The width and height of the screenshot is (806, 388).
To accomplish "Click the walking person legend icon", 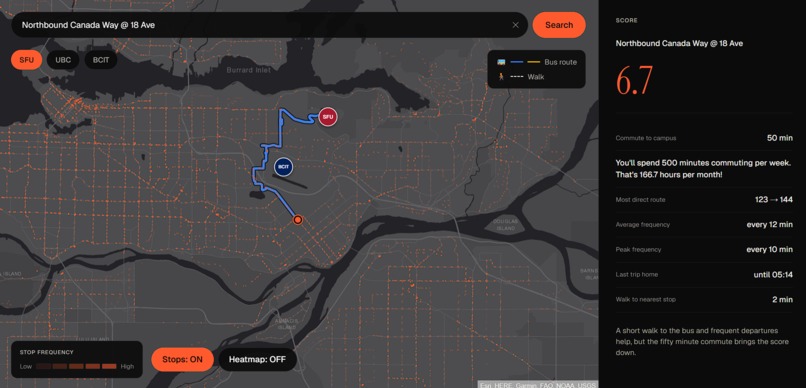I will [500, 77].
